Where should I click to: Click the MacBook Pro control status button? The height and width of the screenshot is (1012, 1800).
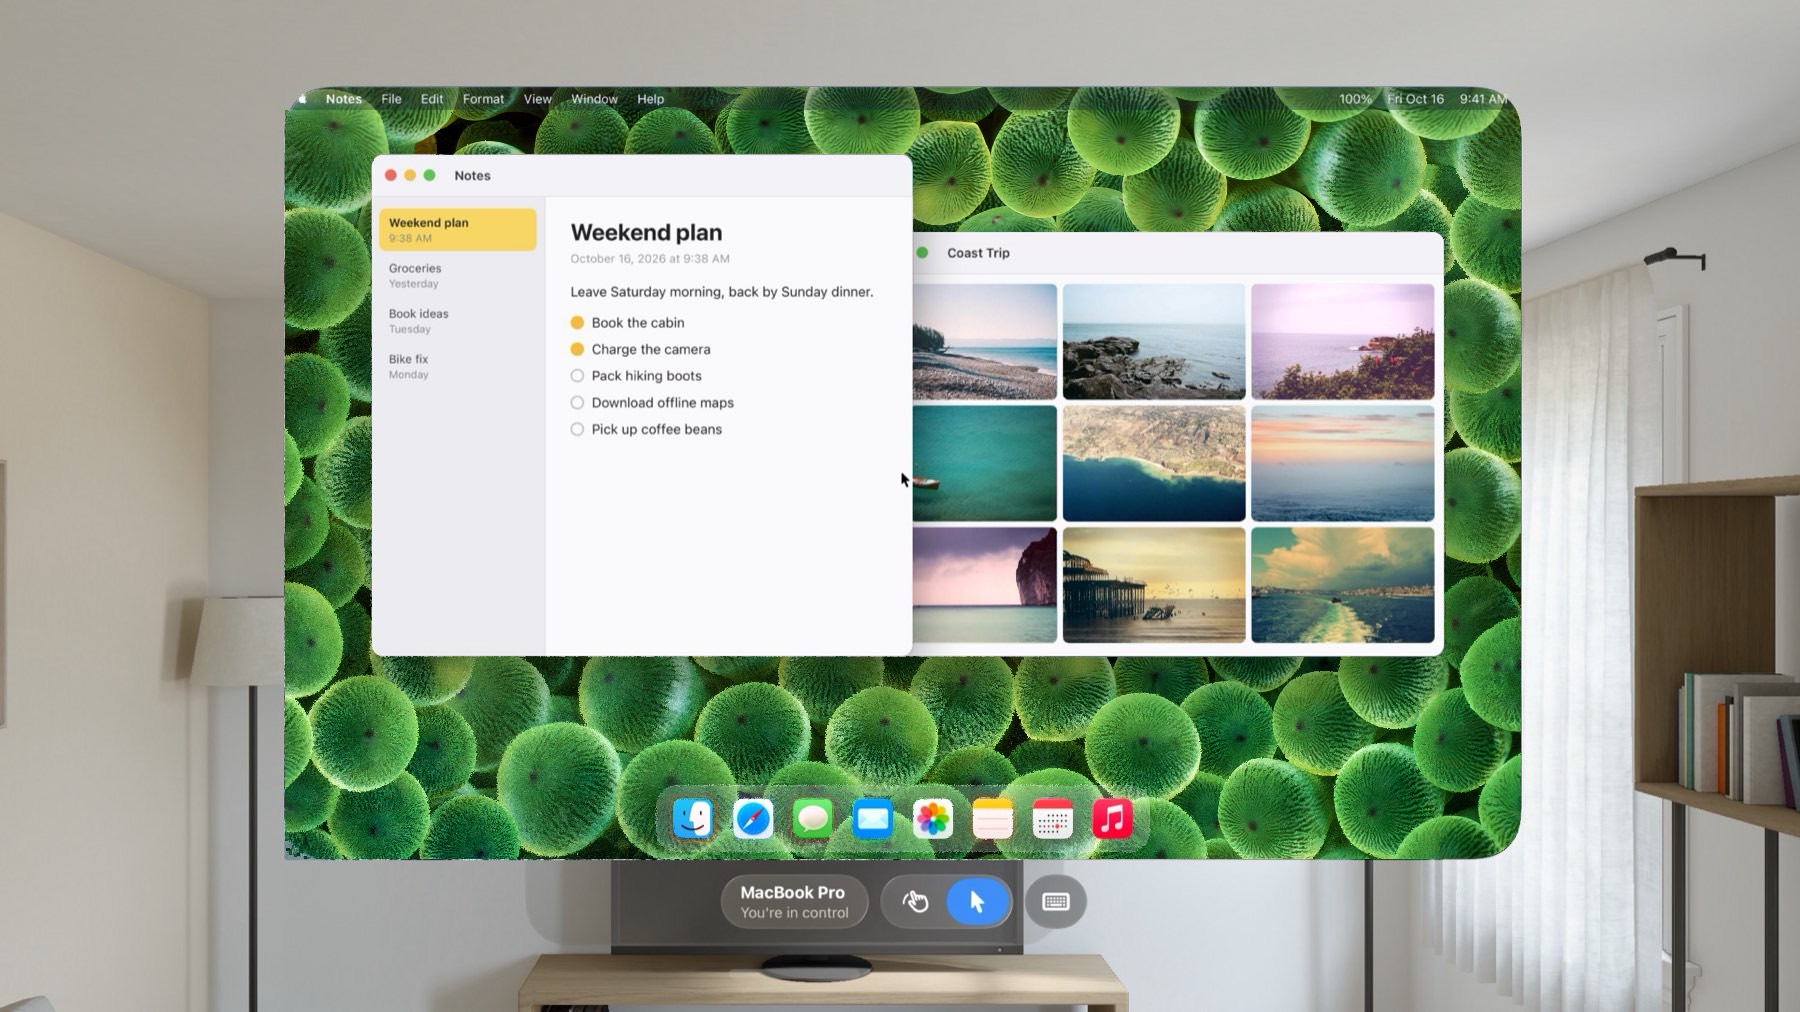[794, 901]
